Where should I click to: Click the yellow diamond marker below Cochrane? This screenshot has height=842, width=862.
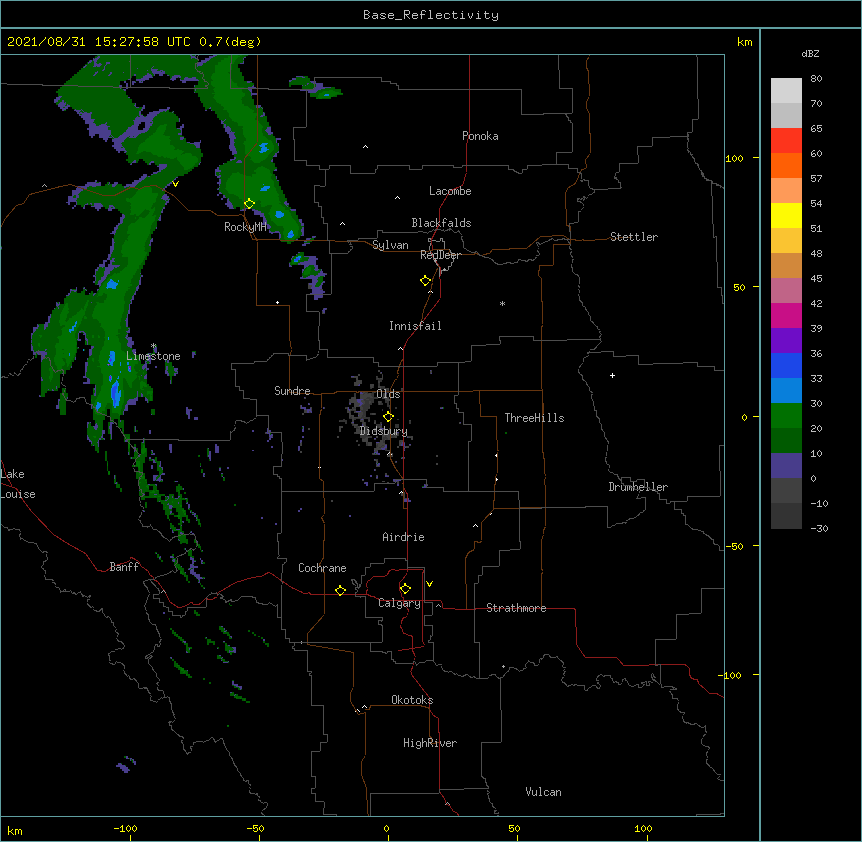[x=340, y=590]
